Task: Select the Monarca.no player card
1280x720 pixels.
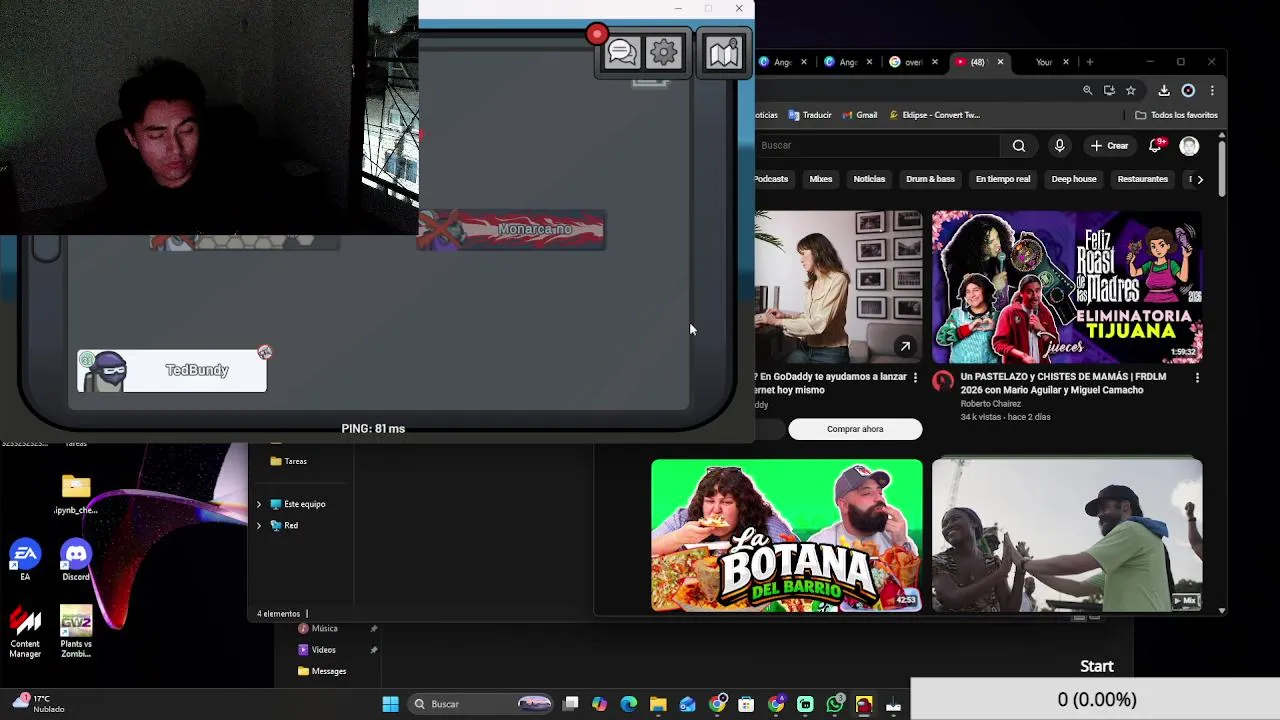Action: [511, 230]
